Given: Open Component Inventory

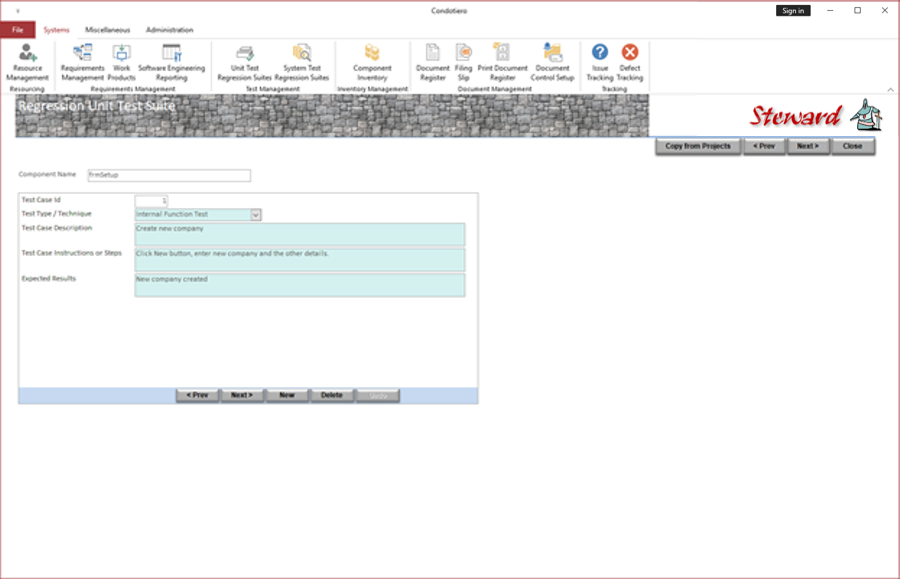Looking at the screenshot, I should point(372,63).
